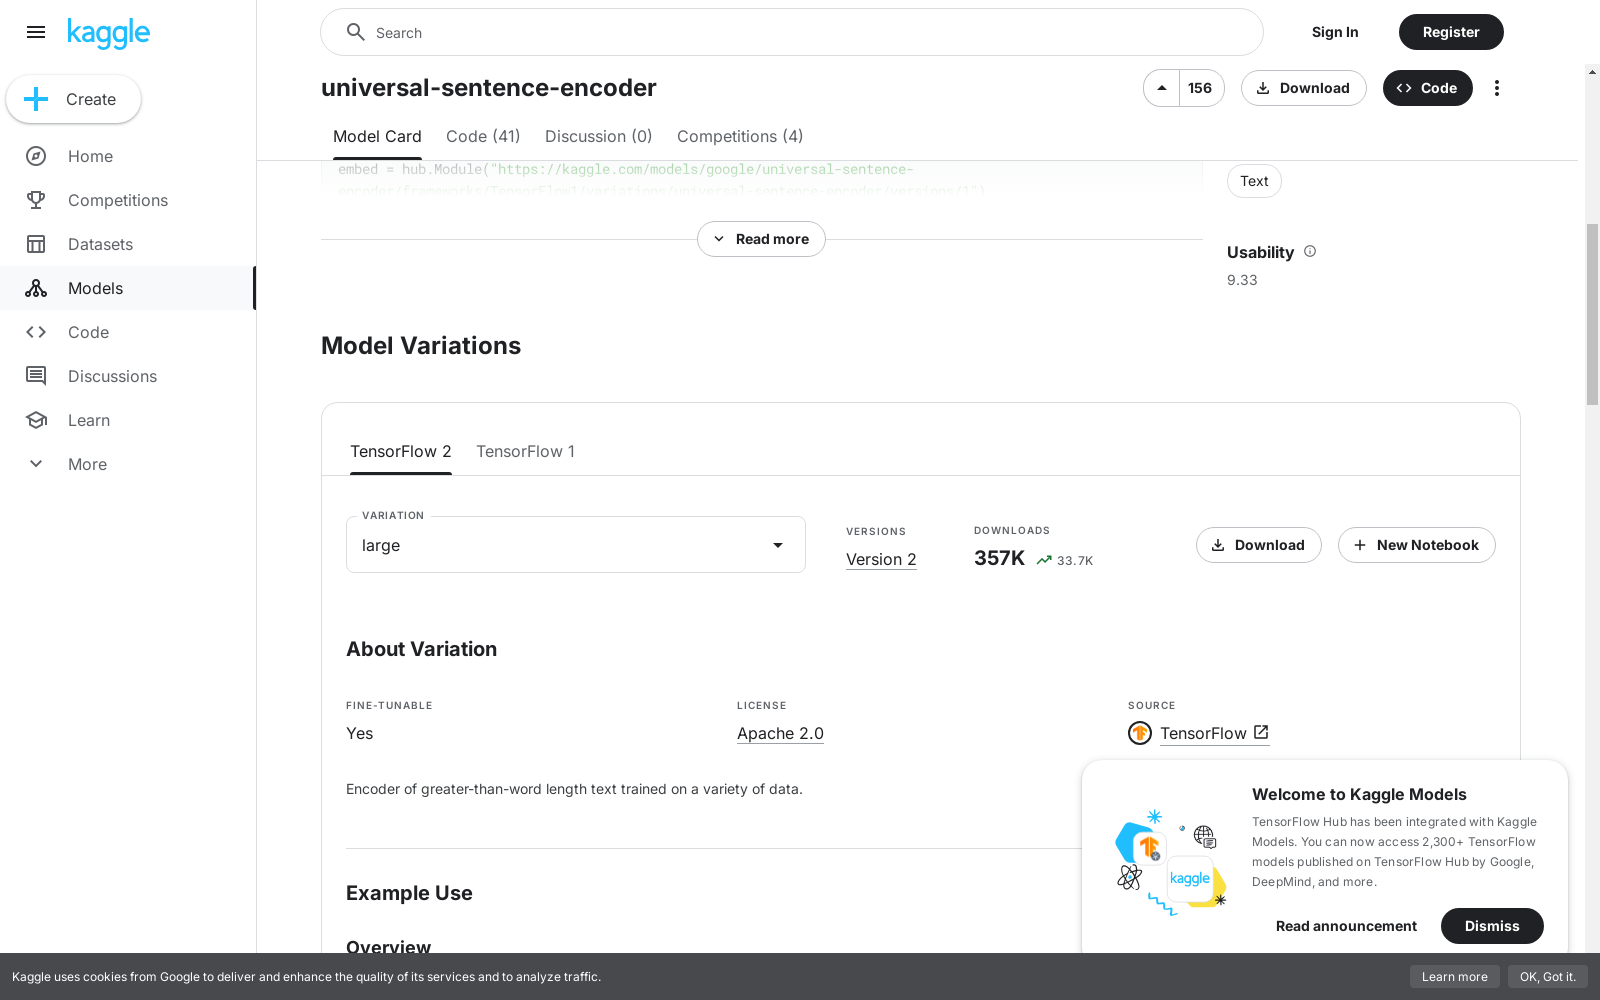This screenshot has height=1000, width=1600.
Task: Expand the description with Read more
Action: click(x=761, y=239)
